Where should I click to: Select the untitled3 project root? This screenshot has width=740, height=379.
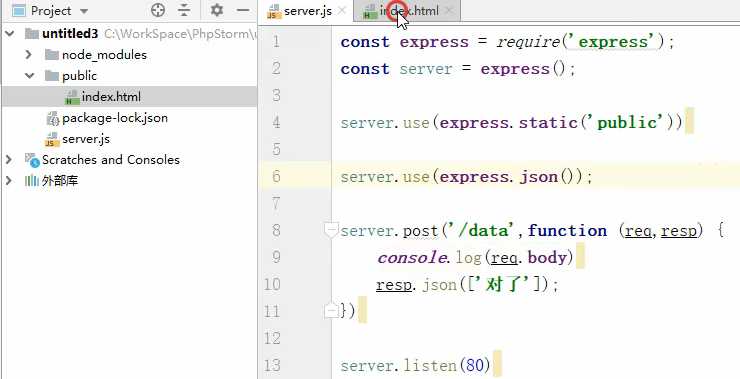tap(70, 34)
